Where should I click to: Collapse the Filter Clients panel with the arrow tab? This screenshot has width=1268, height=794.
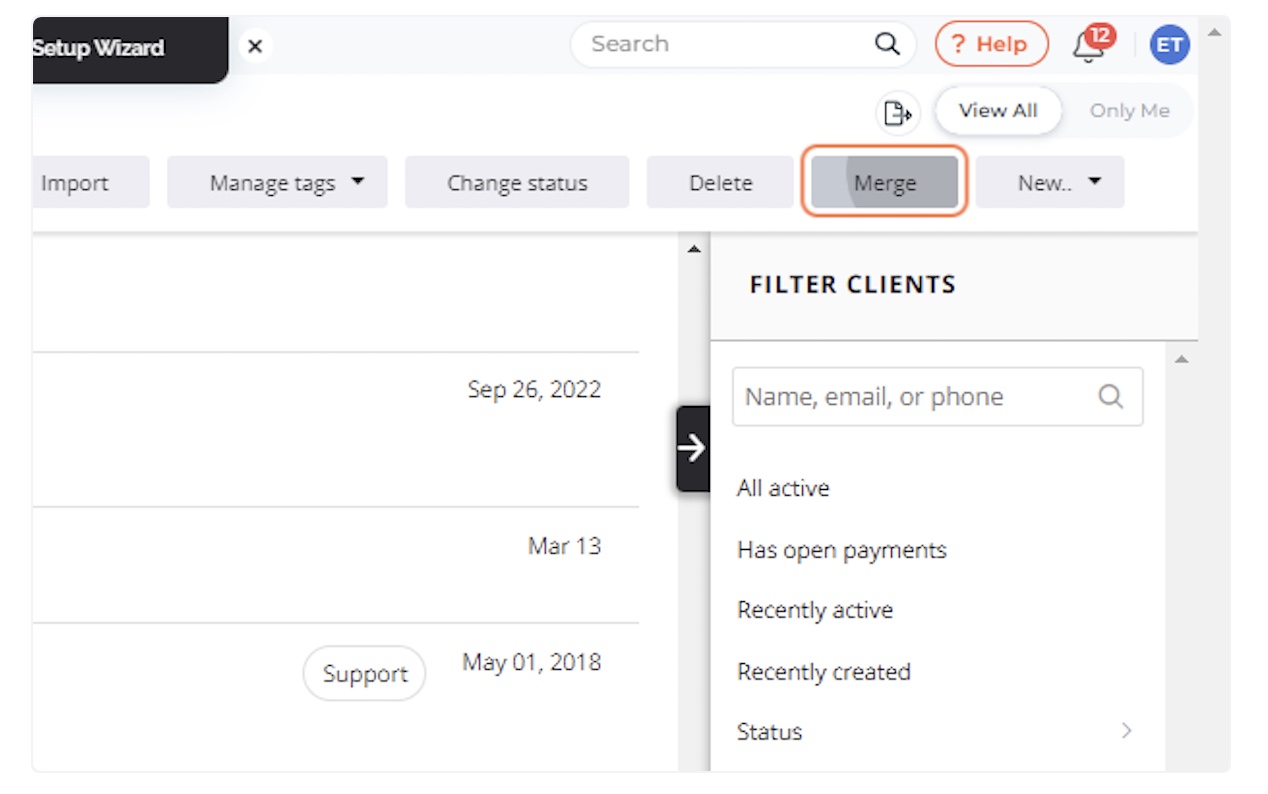pos(692,449)
